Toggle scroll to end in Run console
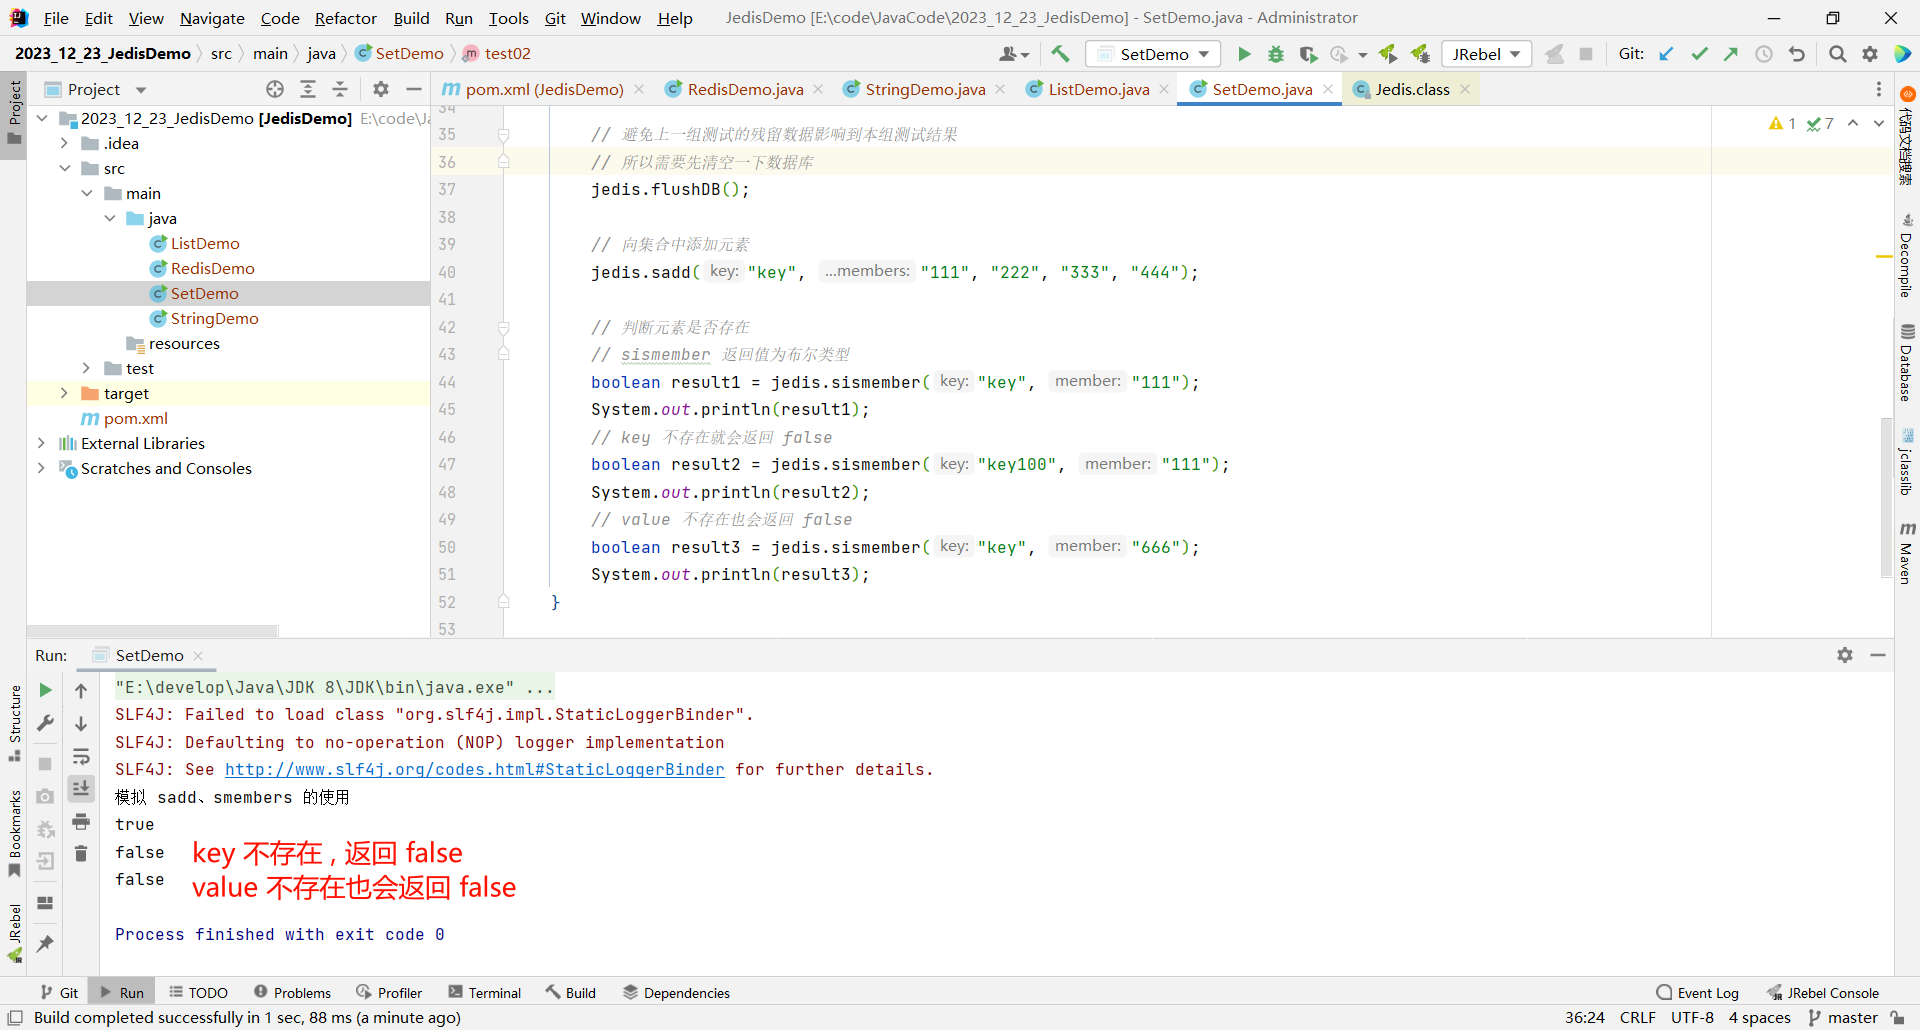Viewport: 1920px width, 1030px height. 81,789
